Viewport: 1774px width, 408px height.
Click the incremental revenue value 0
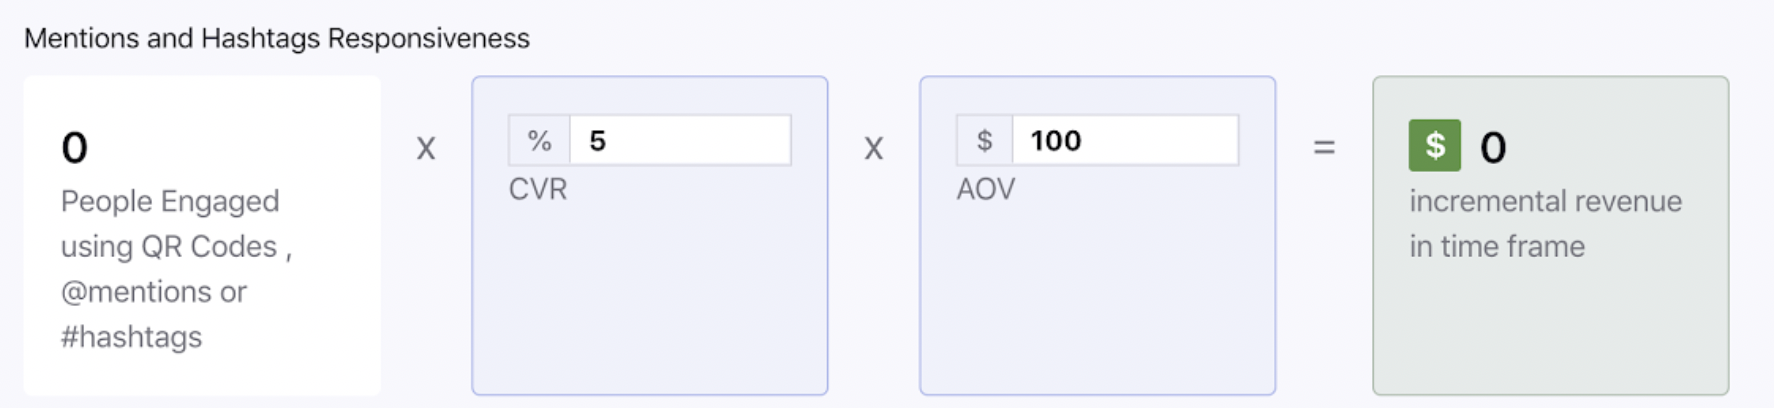point(1493,148)
